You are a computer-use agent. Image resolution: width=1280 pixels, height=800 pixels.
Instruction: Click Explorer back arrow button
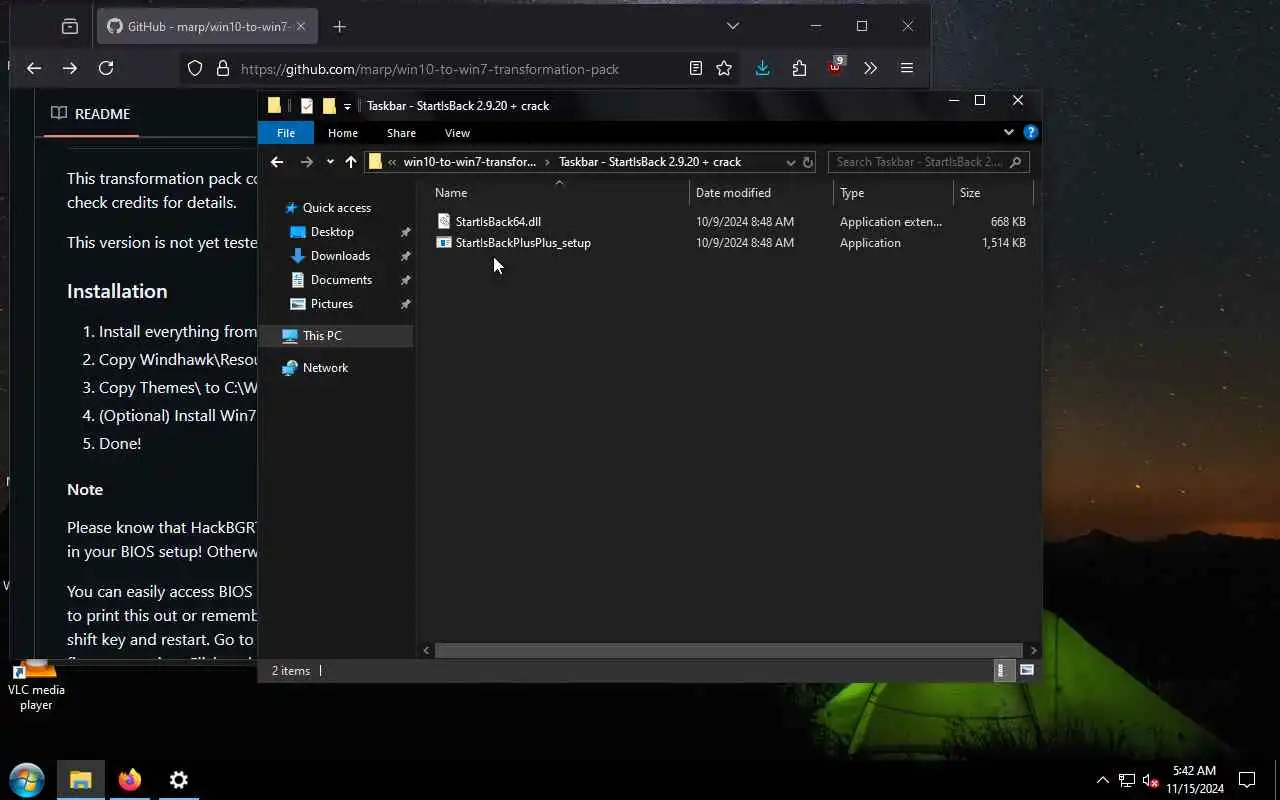coord(277,162)
